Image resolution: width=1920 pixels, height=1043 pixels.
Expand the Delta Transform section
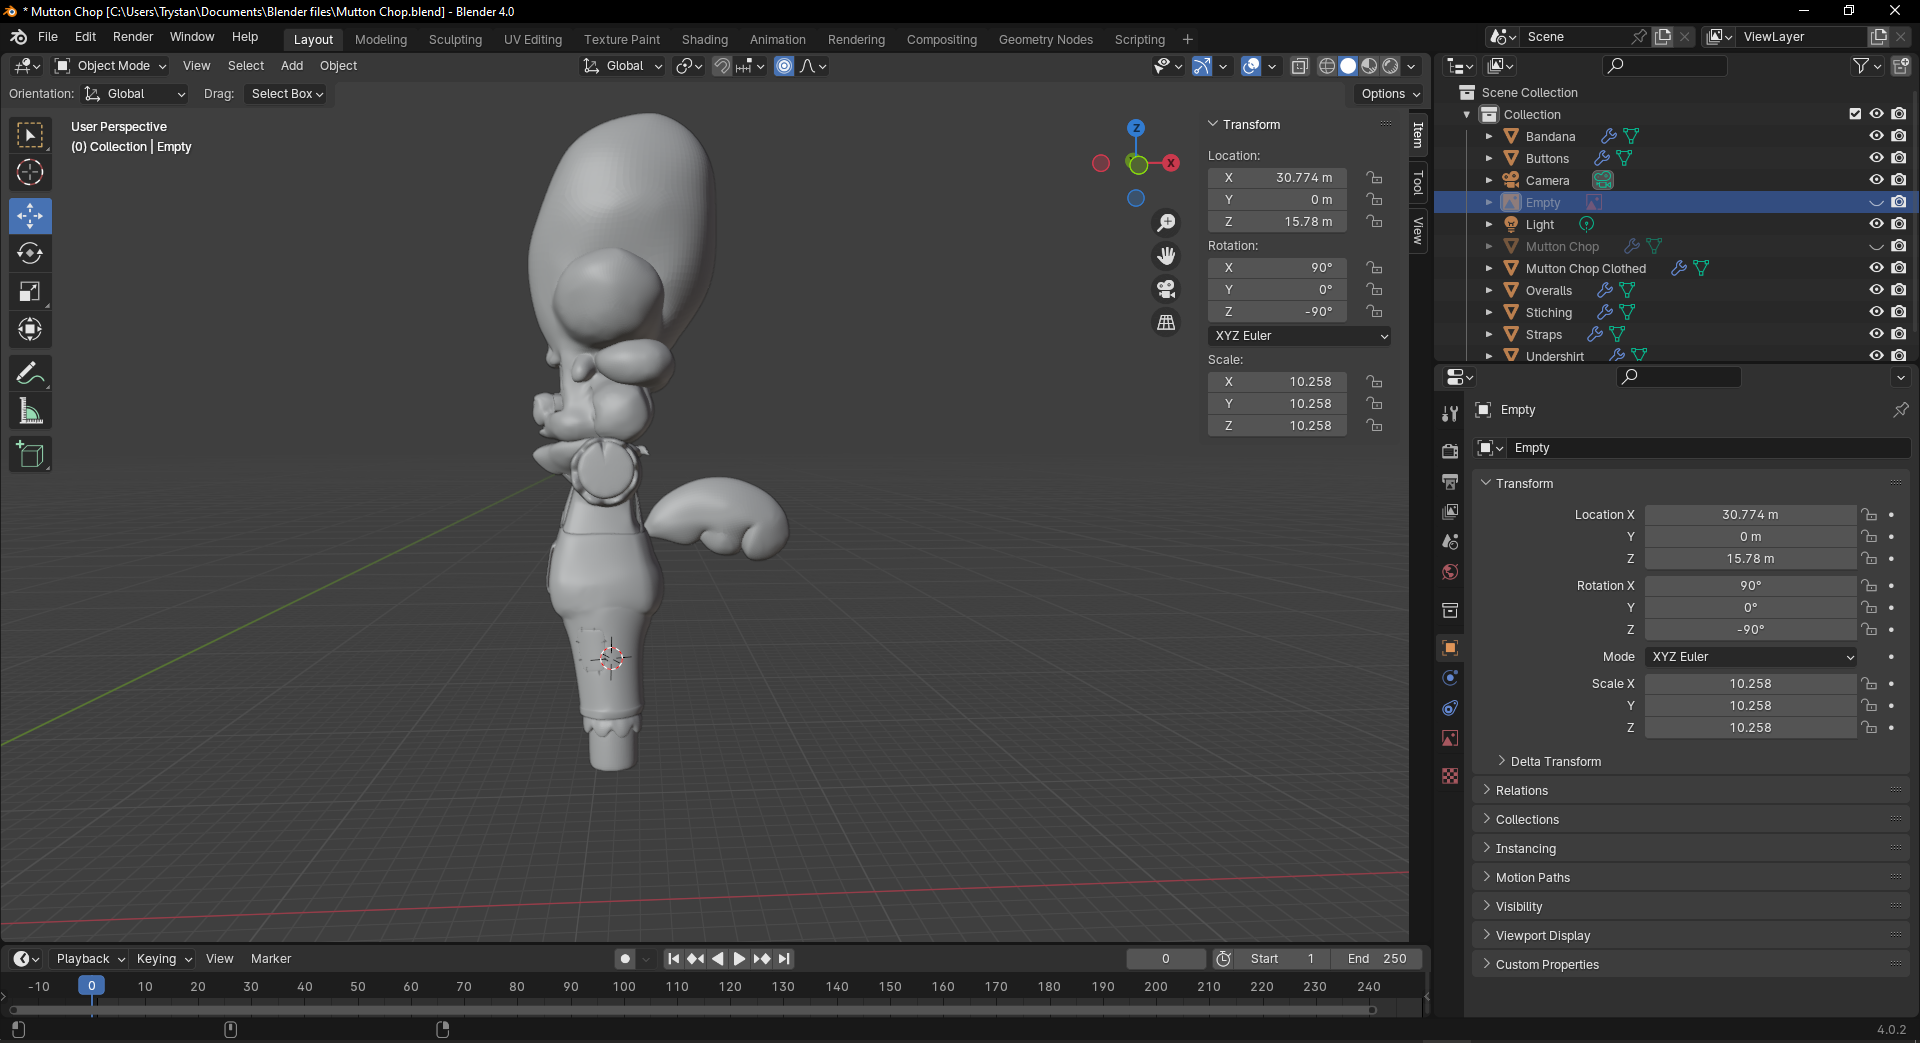click(x=1555, y=762)
